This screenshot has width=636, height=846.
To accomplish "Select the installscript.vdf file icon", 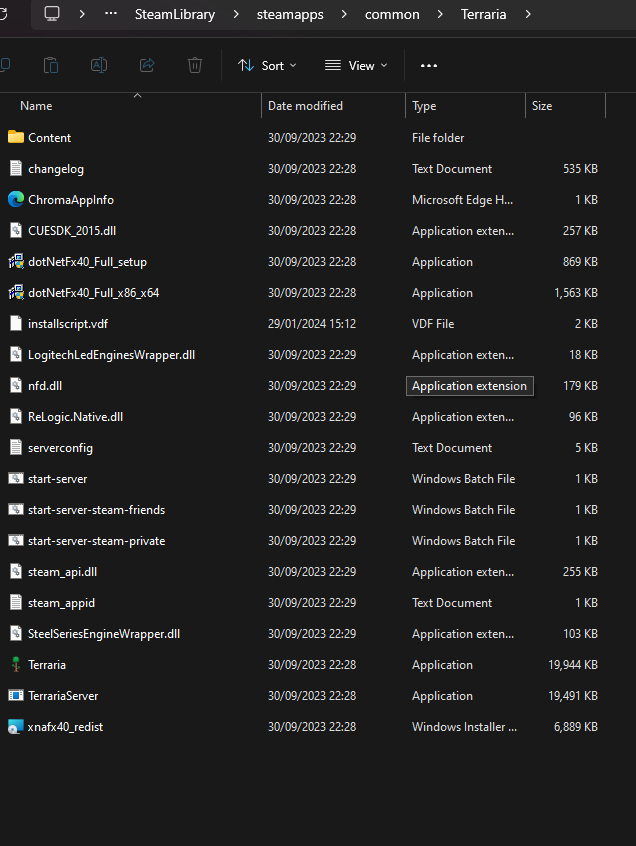I will pyautogui.click(x=16, y=323).
